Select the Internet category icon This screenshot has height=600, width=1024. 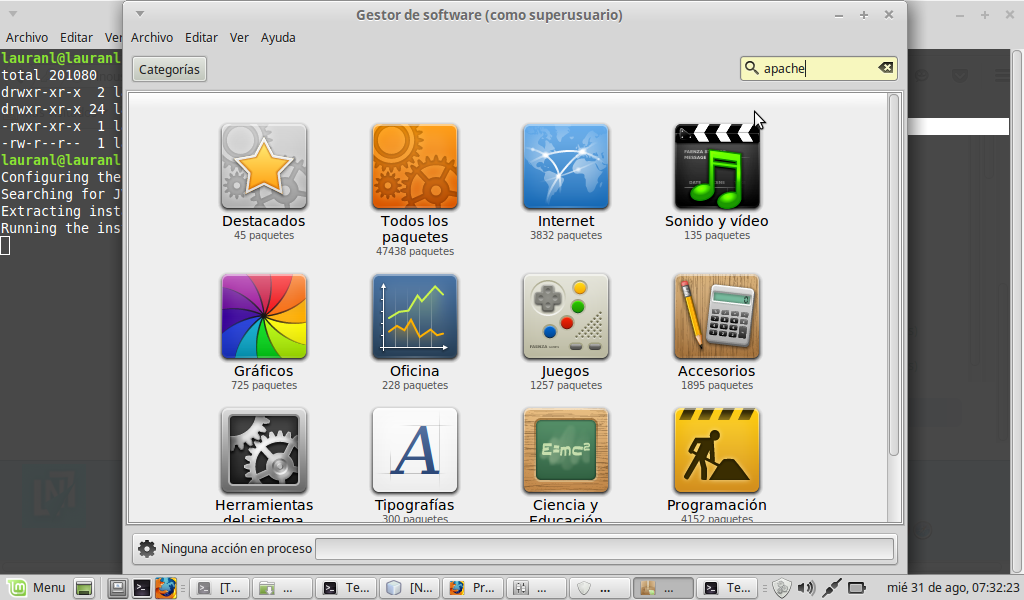coord(566,166)
